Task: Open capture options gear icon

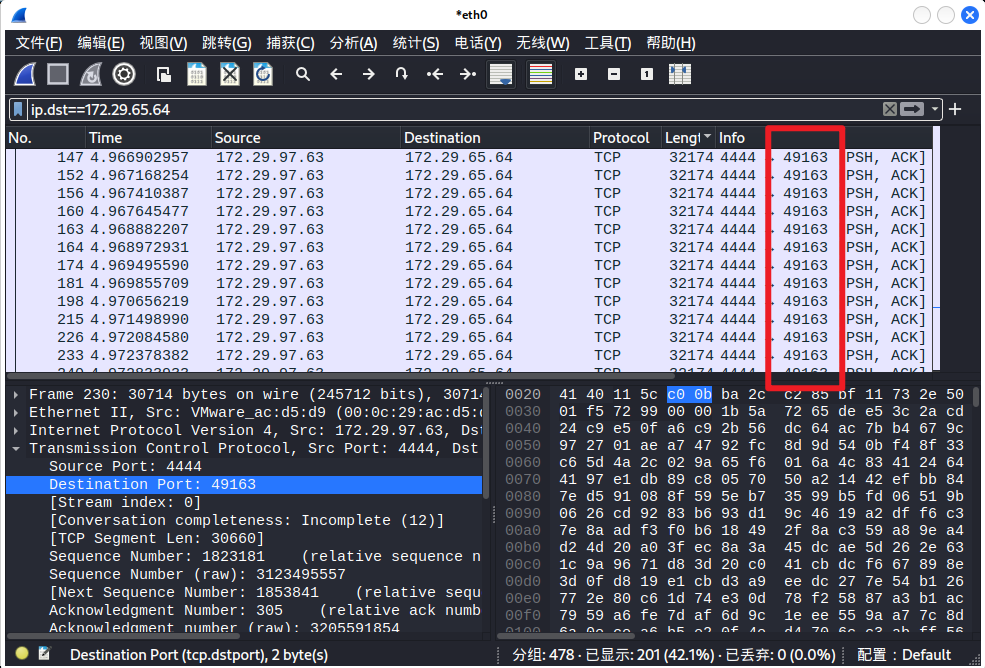Action: point(124,74)
